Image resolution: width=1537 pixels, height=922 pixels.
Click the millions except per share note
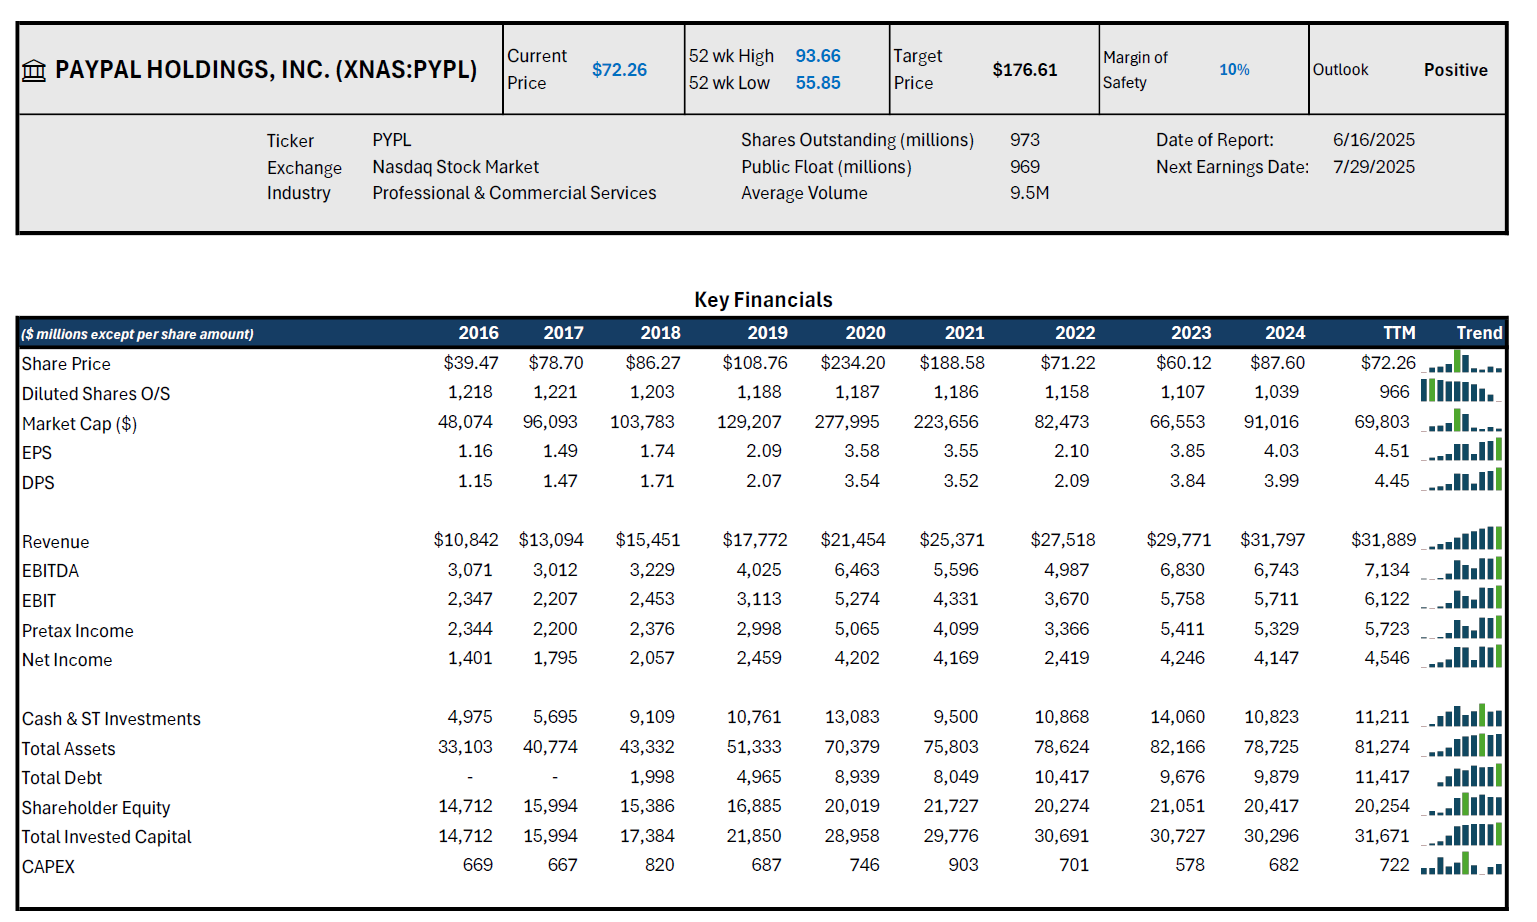[x=137, y=334]
